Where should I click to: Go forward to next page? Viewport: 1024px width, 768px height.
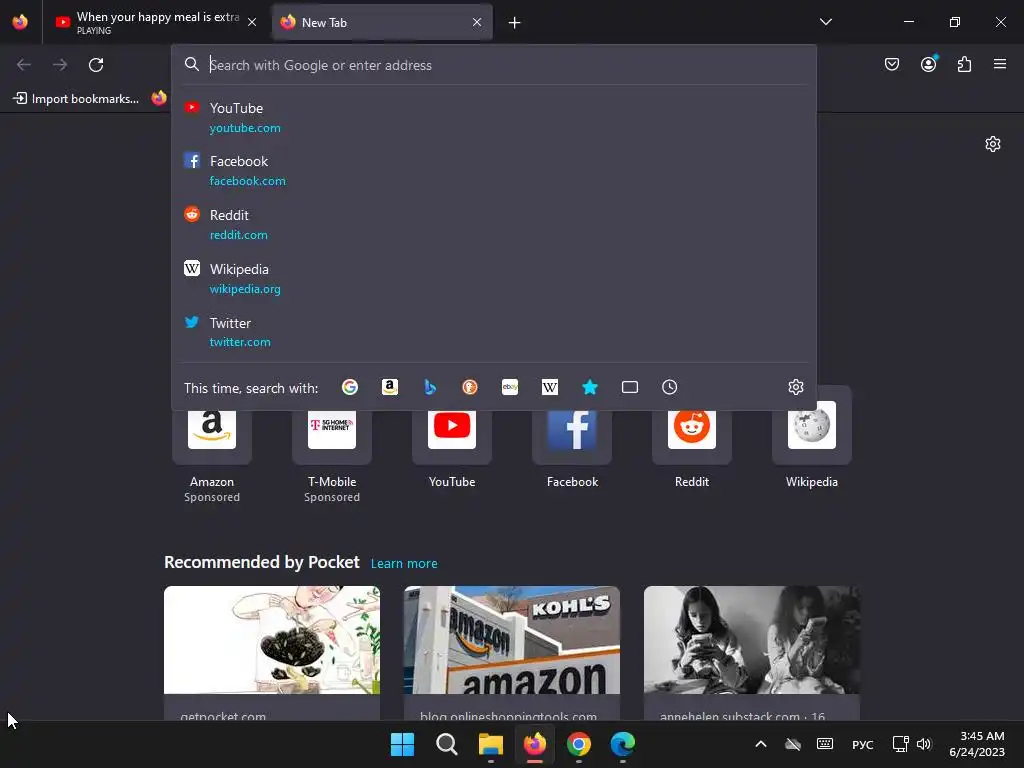coord(60,65)
